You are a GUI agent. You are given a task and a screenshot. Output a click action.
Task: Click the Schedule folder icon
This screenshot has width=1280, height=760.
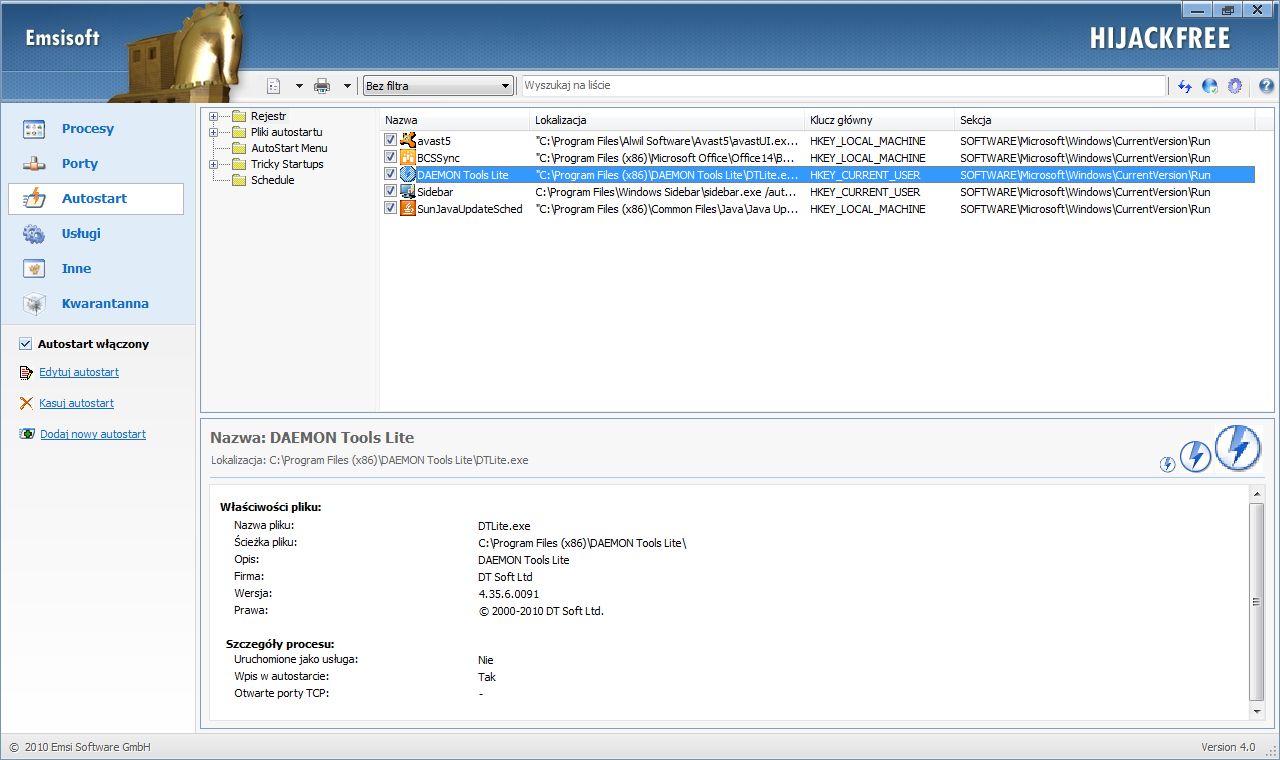tap(239, 180)
